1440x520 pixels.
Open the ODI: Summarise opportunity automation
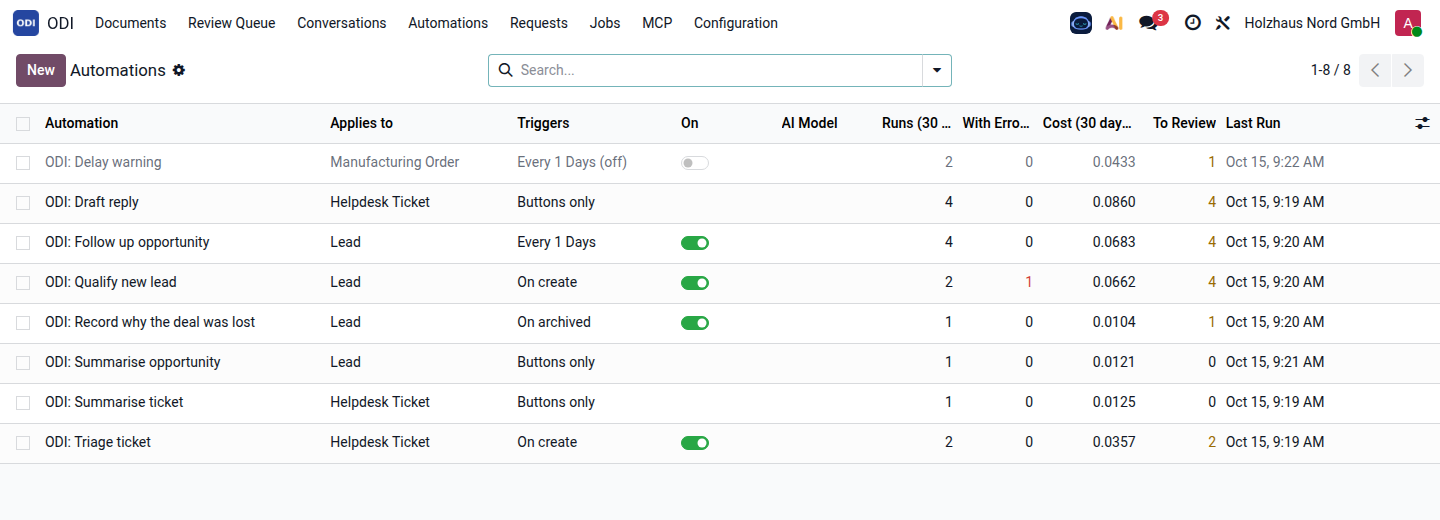tap(133, 362)
